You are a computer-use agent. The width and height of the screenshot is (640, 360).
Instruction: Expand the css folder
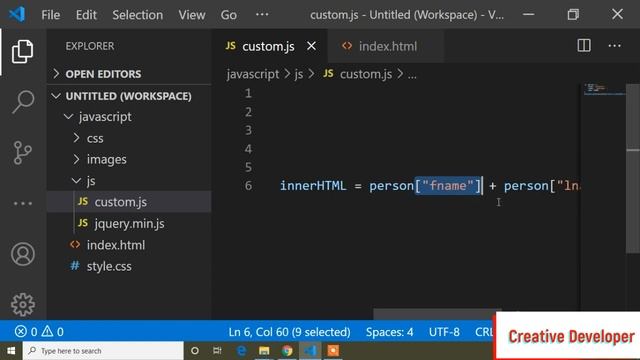129,138
